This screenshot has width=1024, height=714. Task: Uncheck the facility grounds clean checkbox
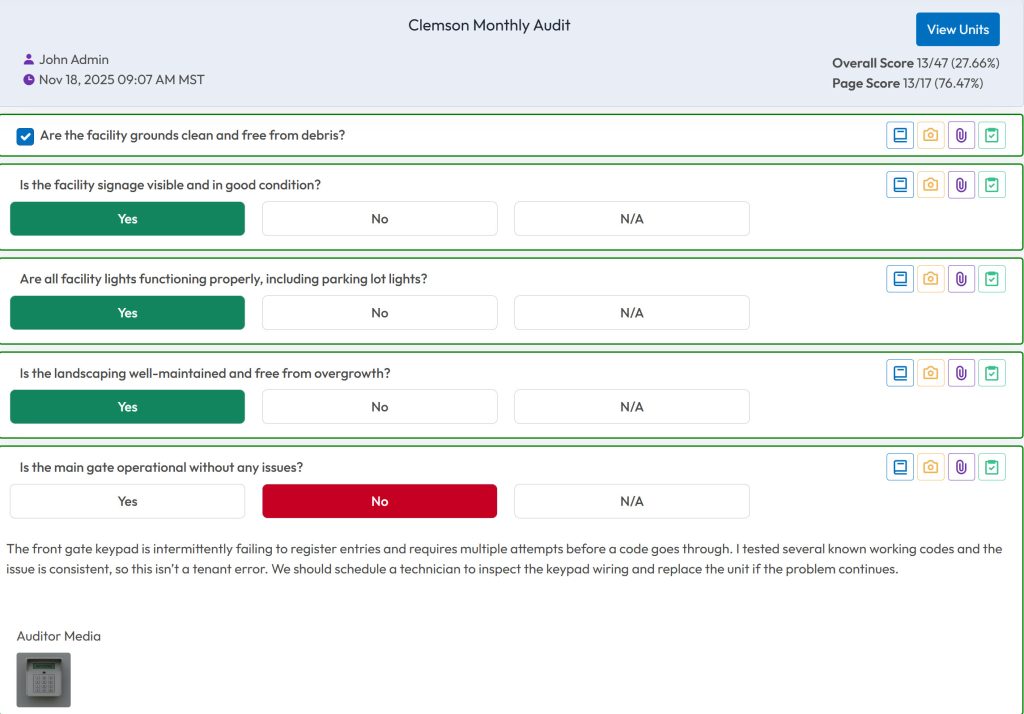click(x=26, y=136)
